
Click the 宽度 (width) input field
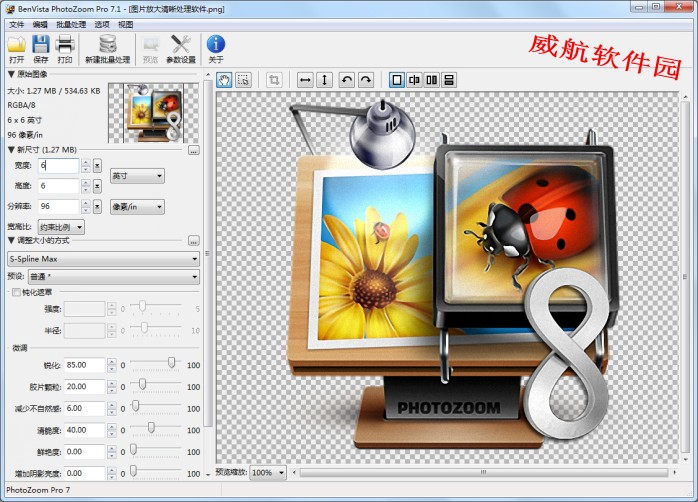pos(59,166)
